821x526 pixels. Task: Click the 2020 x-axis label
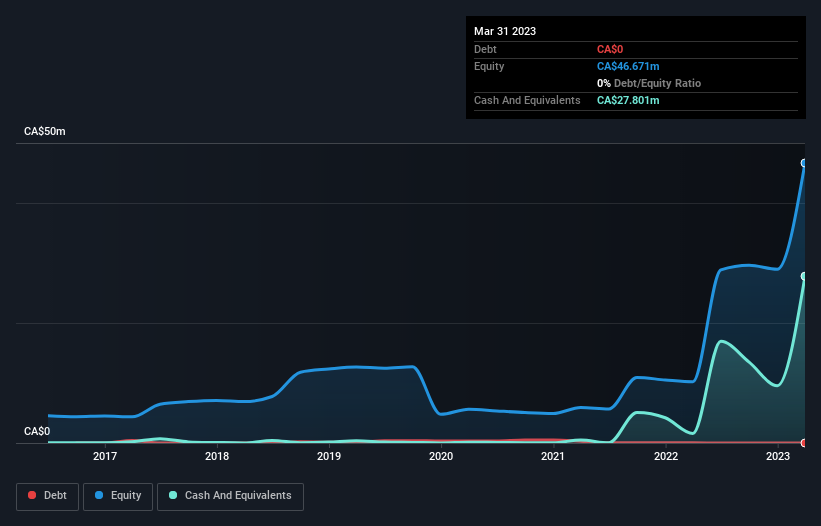[x=441, y=456]
